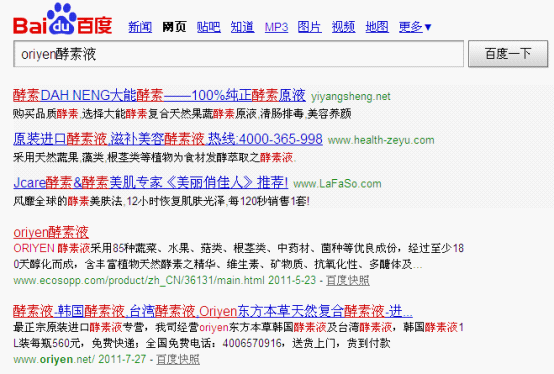
Task: Open the 视频 video tab
Action: point(343,27)
